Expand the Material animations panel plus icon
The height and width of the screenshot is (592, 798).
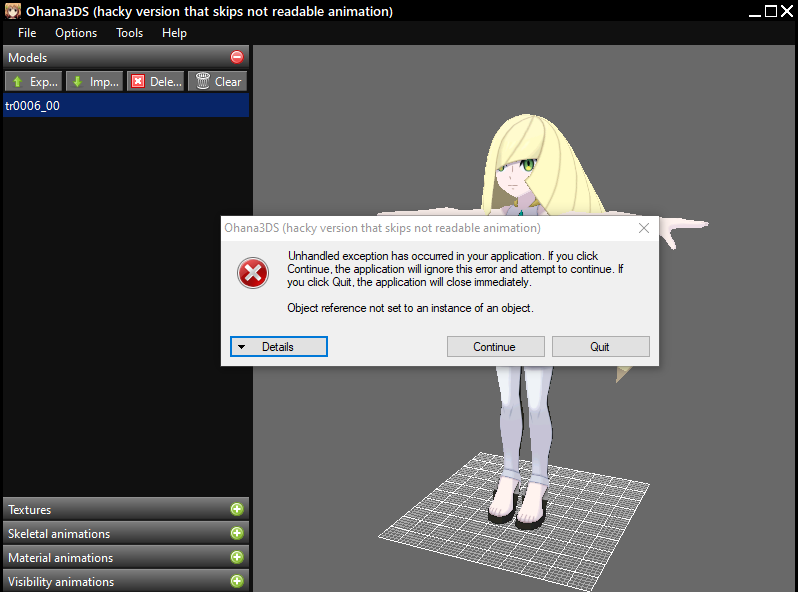point(237,557)
